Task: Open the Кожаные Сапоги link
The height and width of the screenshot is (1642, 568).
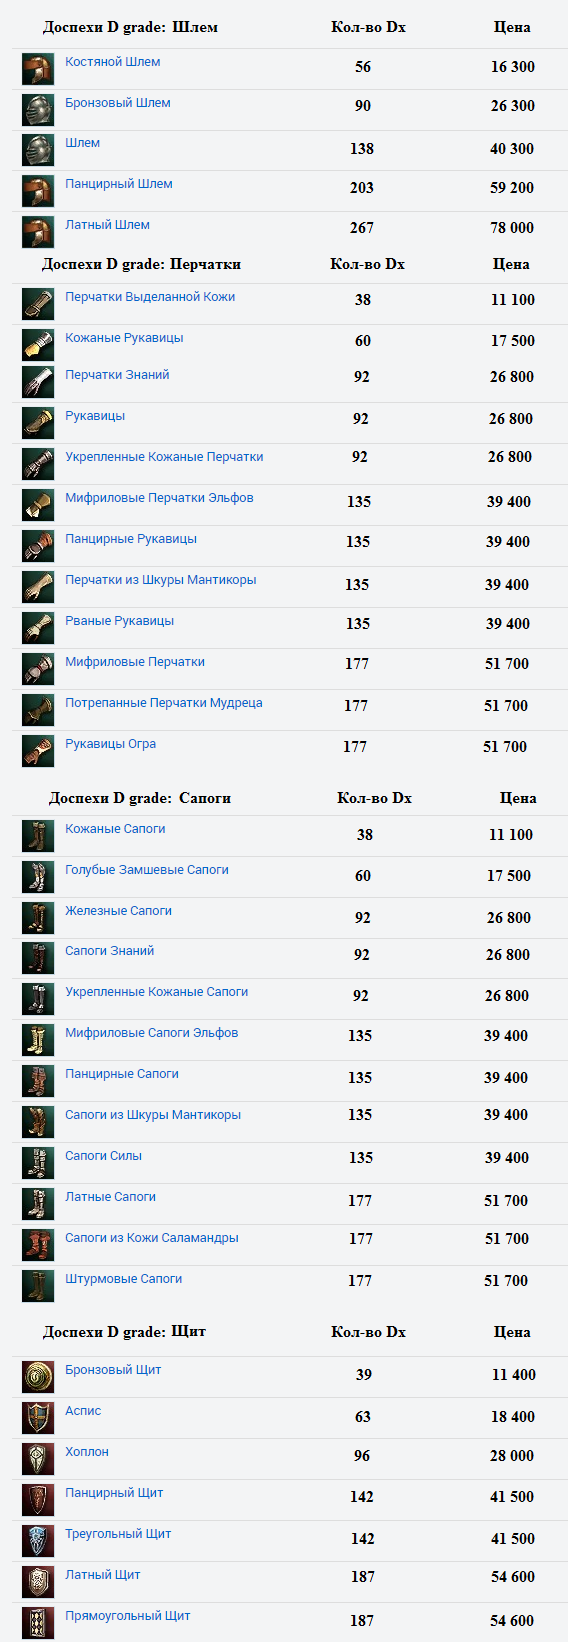Action: [x=115, y=829]
